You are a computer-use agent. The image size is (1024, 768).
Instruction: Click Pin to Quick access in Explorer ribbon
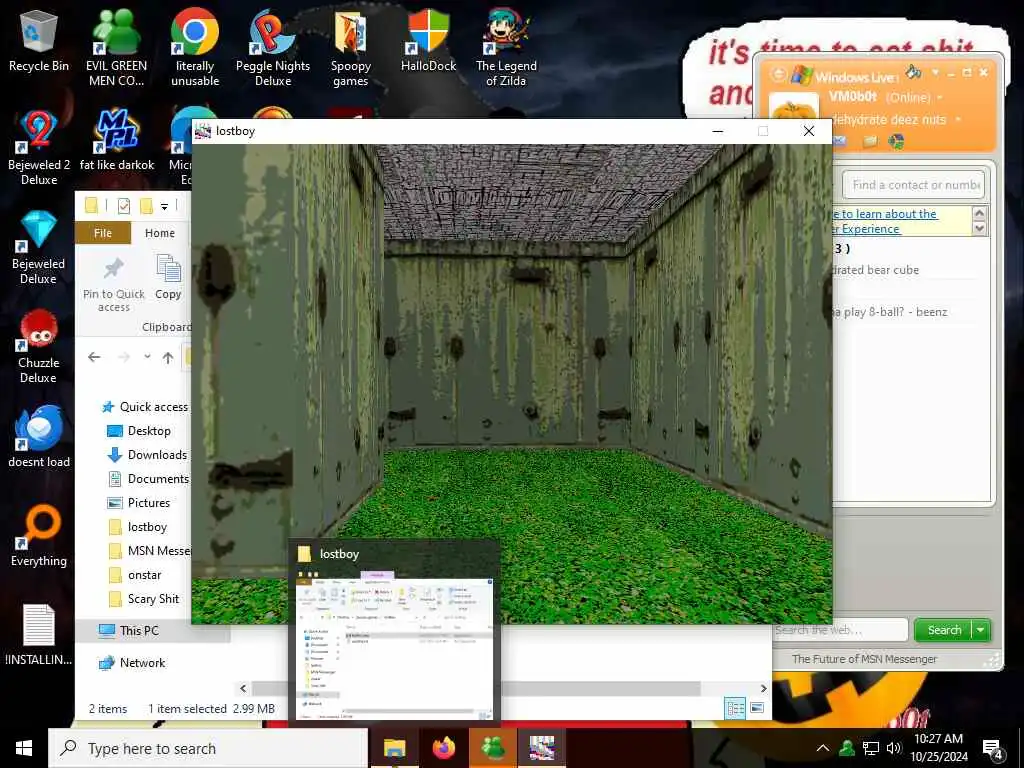[114, 283]
